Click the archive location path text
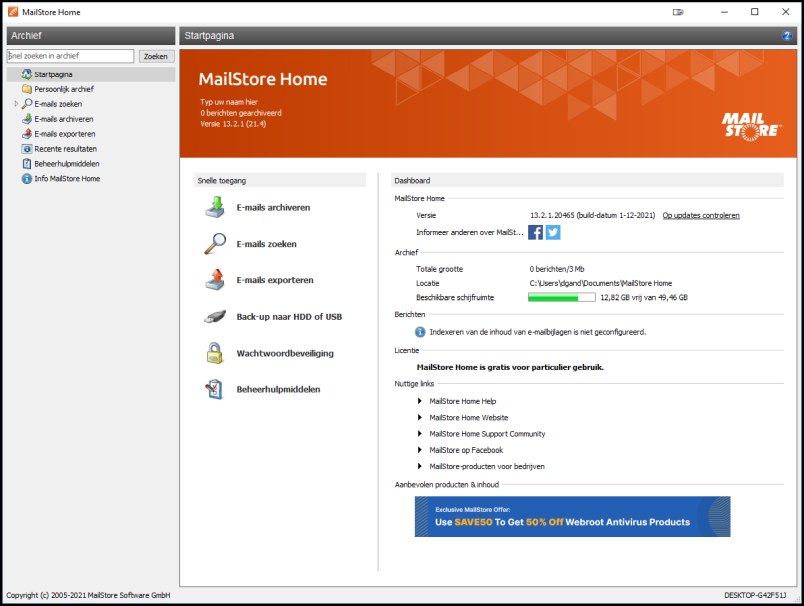 tap(600, 283)
